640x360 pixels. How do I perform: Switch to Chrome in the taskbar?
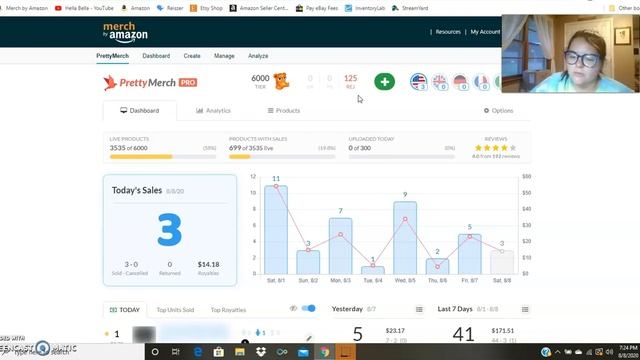pyautogui.click(x=324, y=352)
